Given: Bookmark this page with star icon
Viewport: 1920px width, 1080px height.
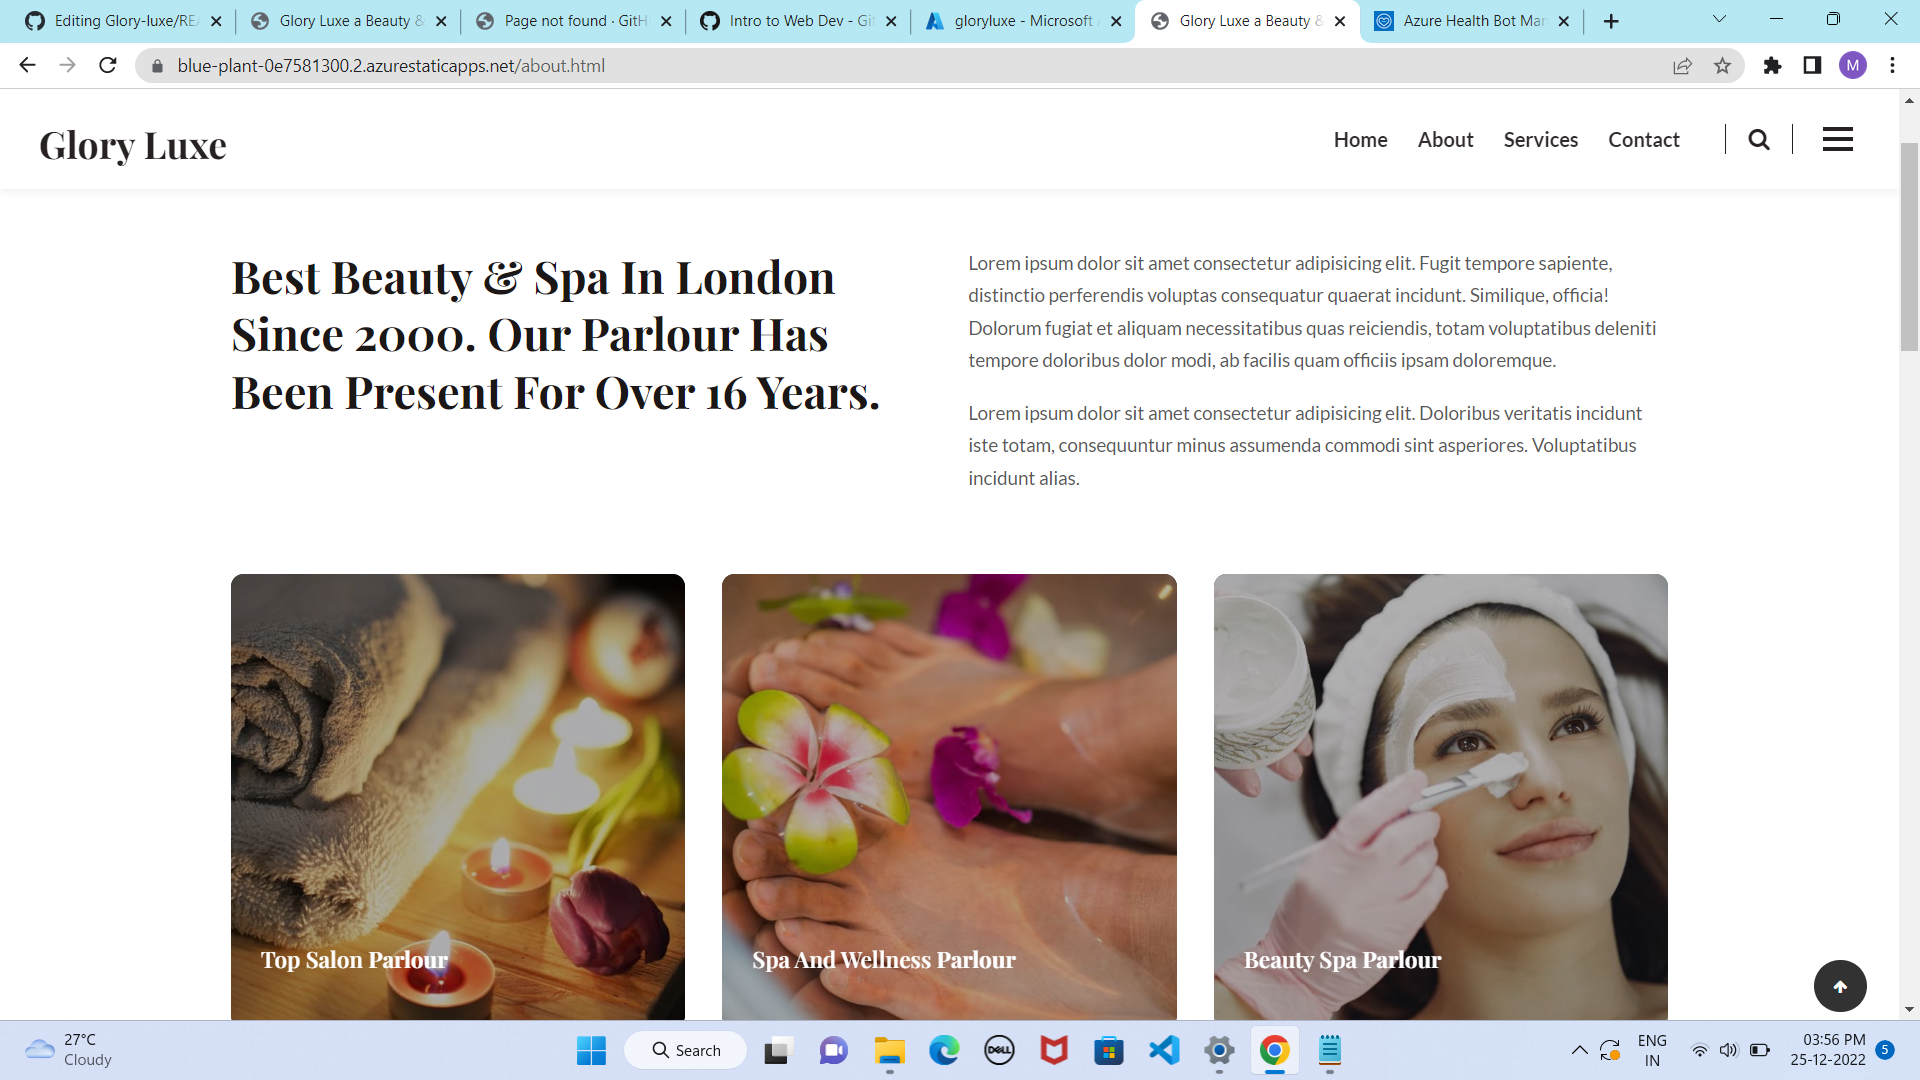Looking at the screenshot, I should [1722, 66].
